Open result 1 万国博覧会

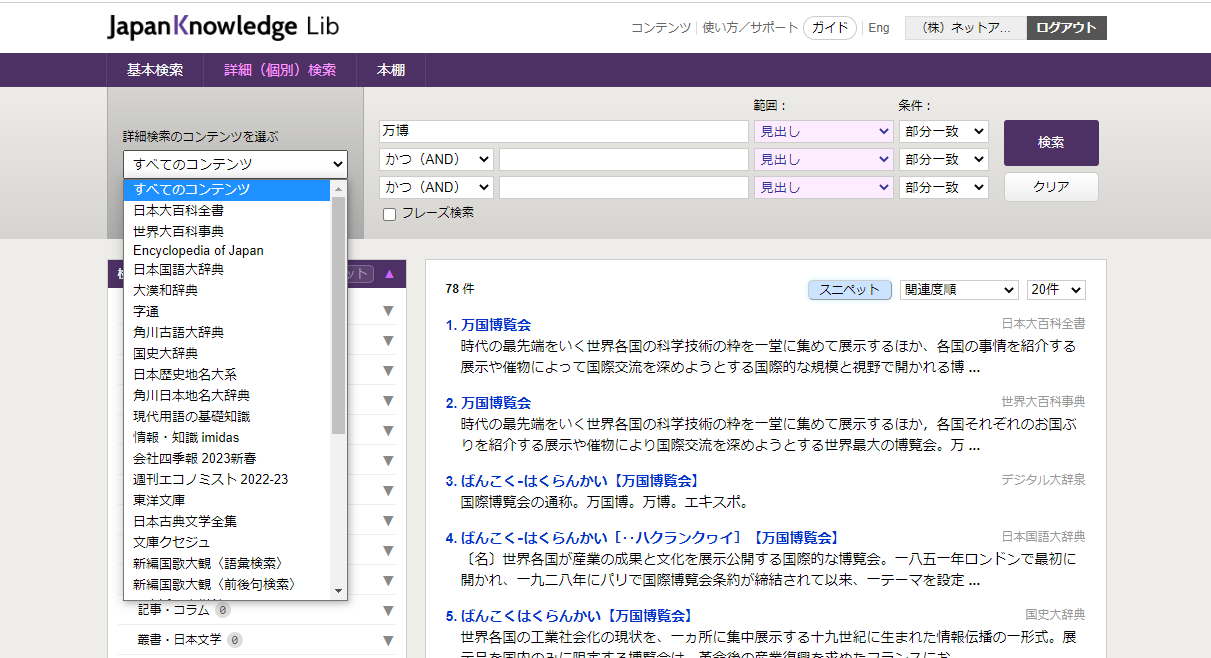coord(496,325)
